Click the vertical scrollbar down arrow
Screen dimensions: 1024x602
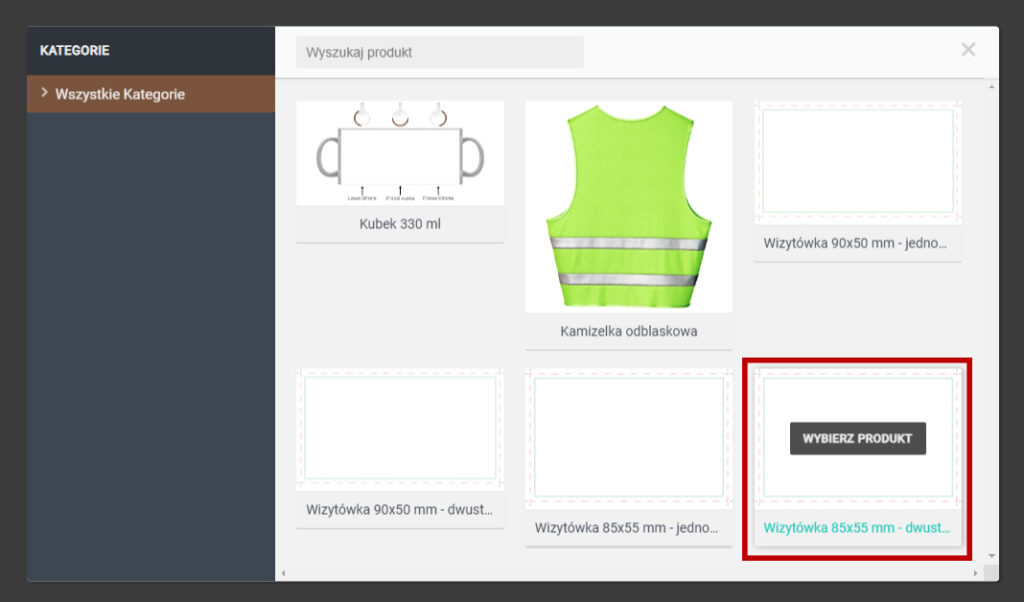(x=991, y=555)
